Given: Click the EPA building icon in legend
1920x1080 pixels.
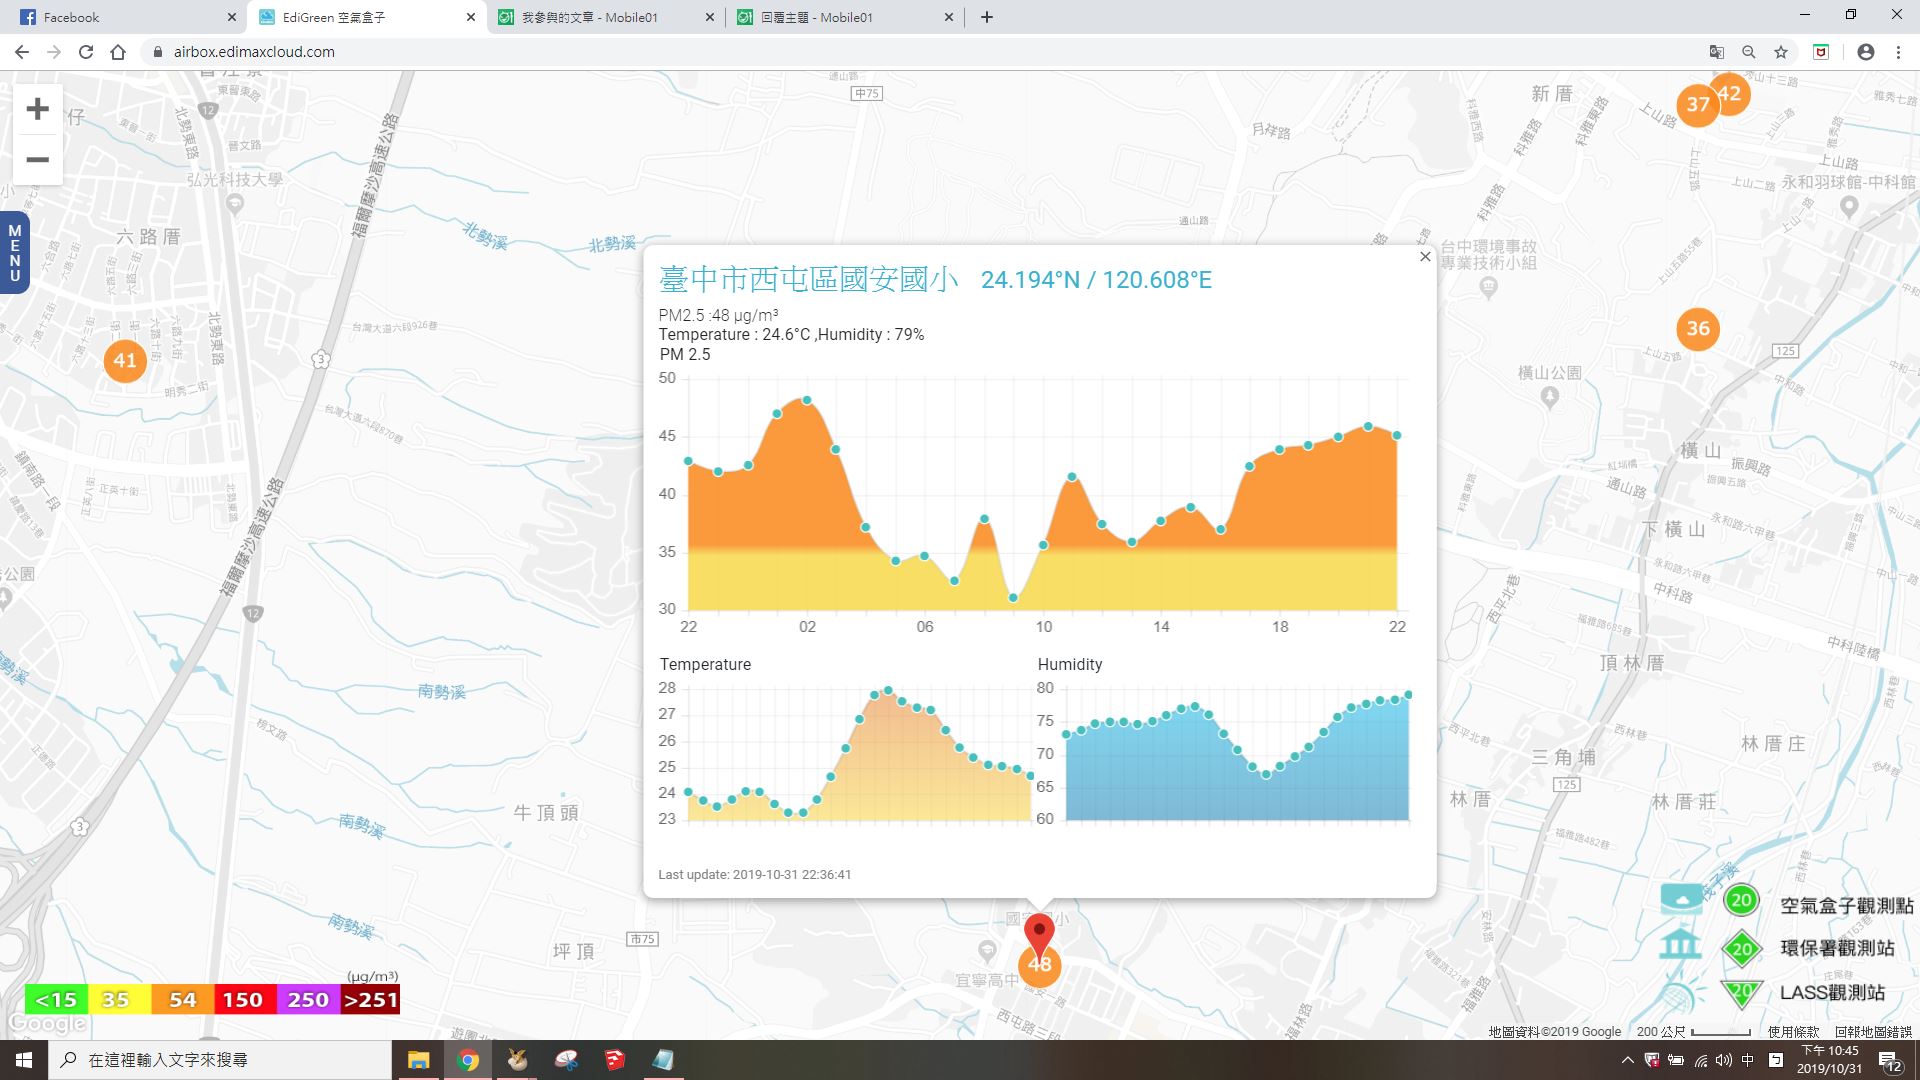Looking at the screenshot, I should click(x=1680, y=944).
